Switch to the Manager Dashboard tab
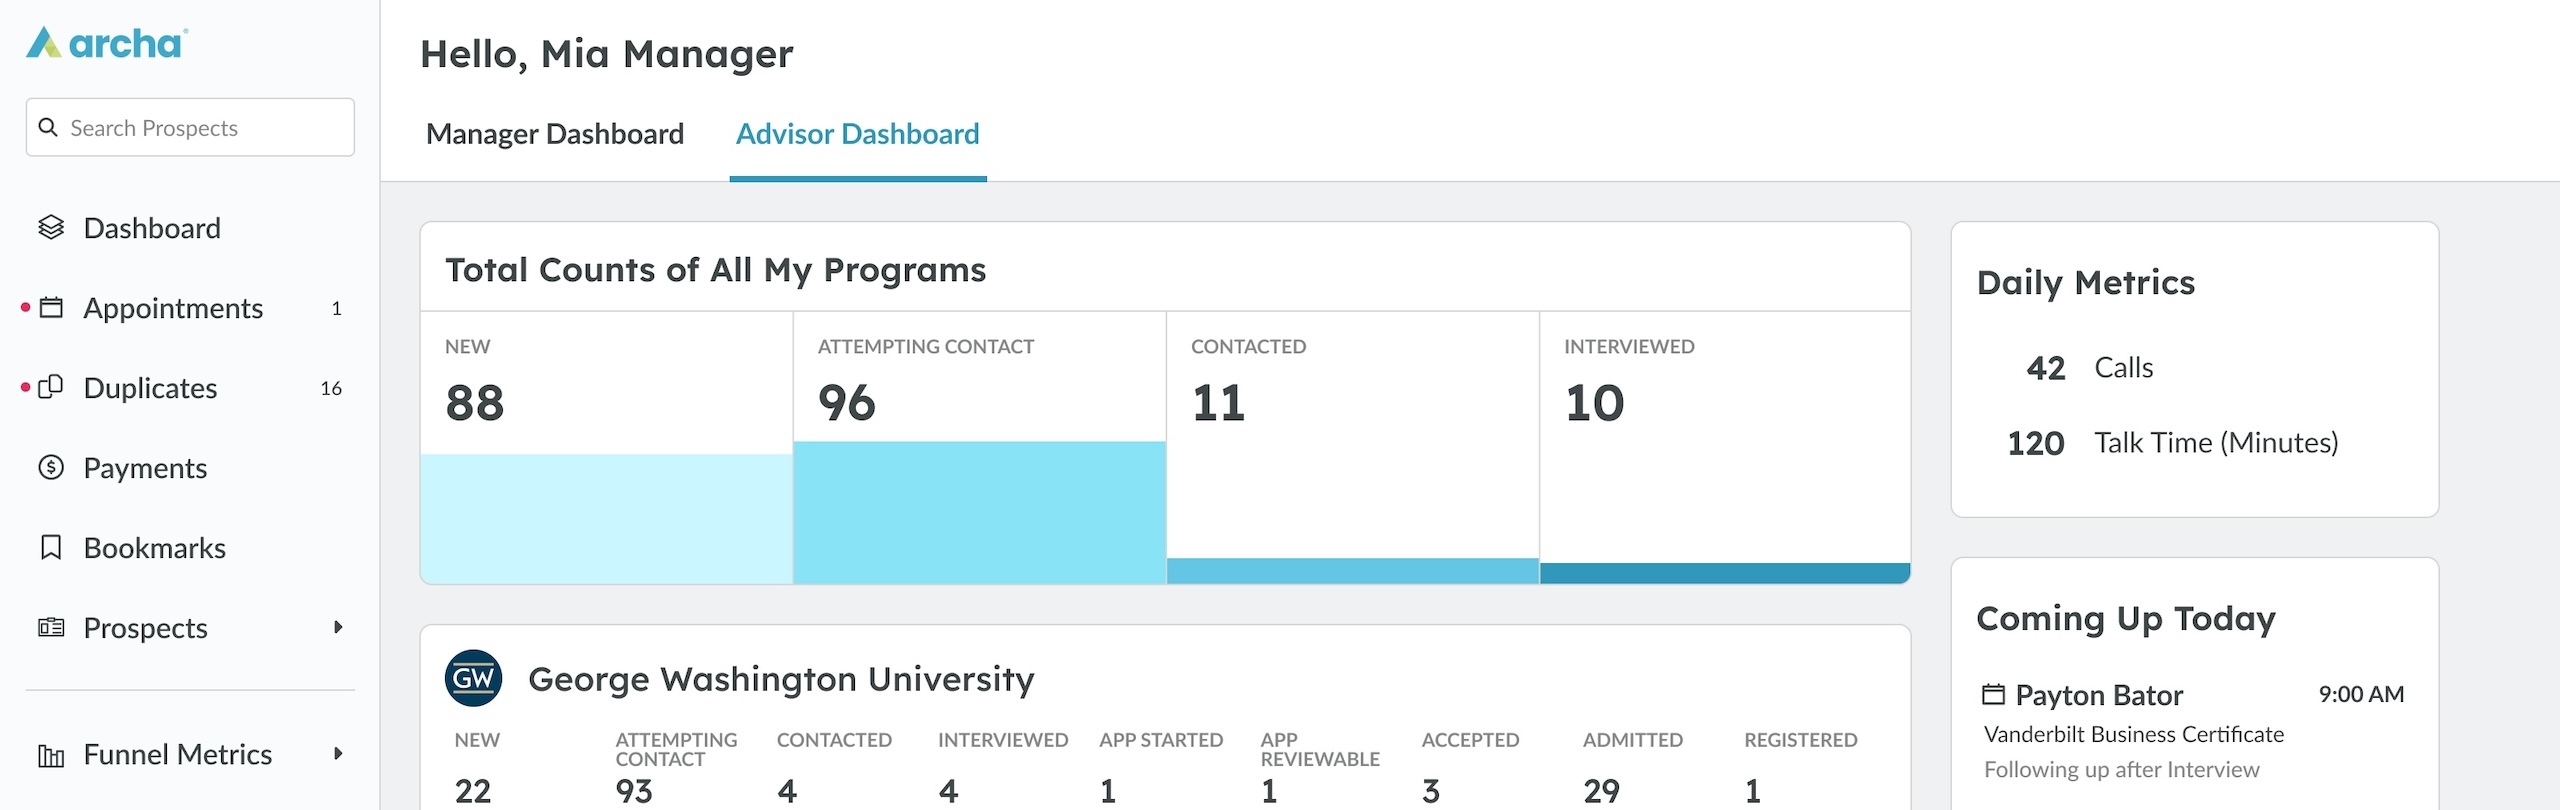Screen dimensions: 2560x810 point(555,134)
